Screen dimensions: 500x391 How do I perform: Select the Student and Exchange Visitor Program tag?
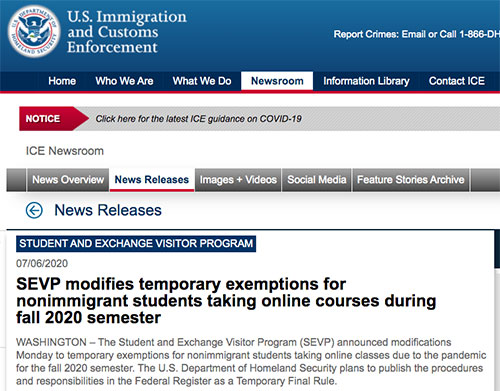(x=136, y=244)
